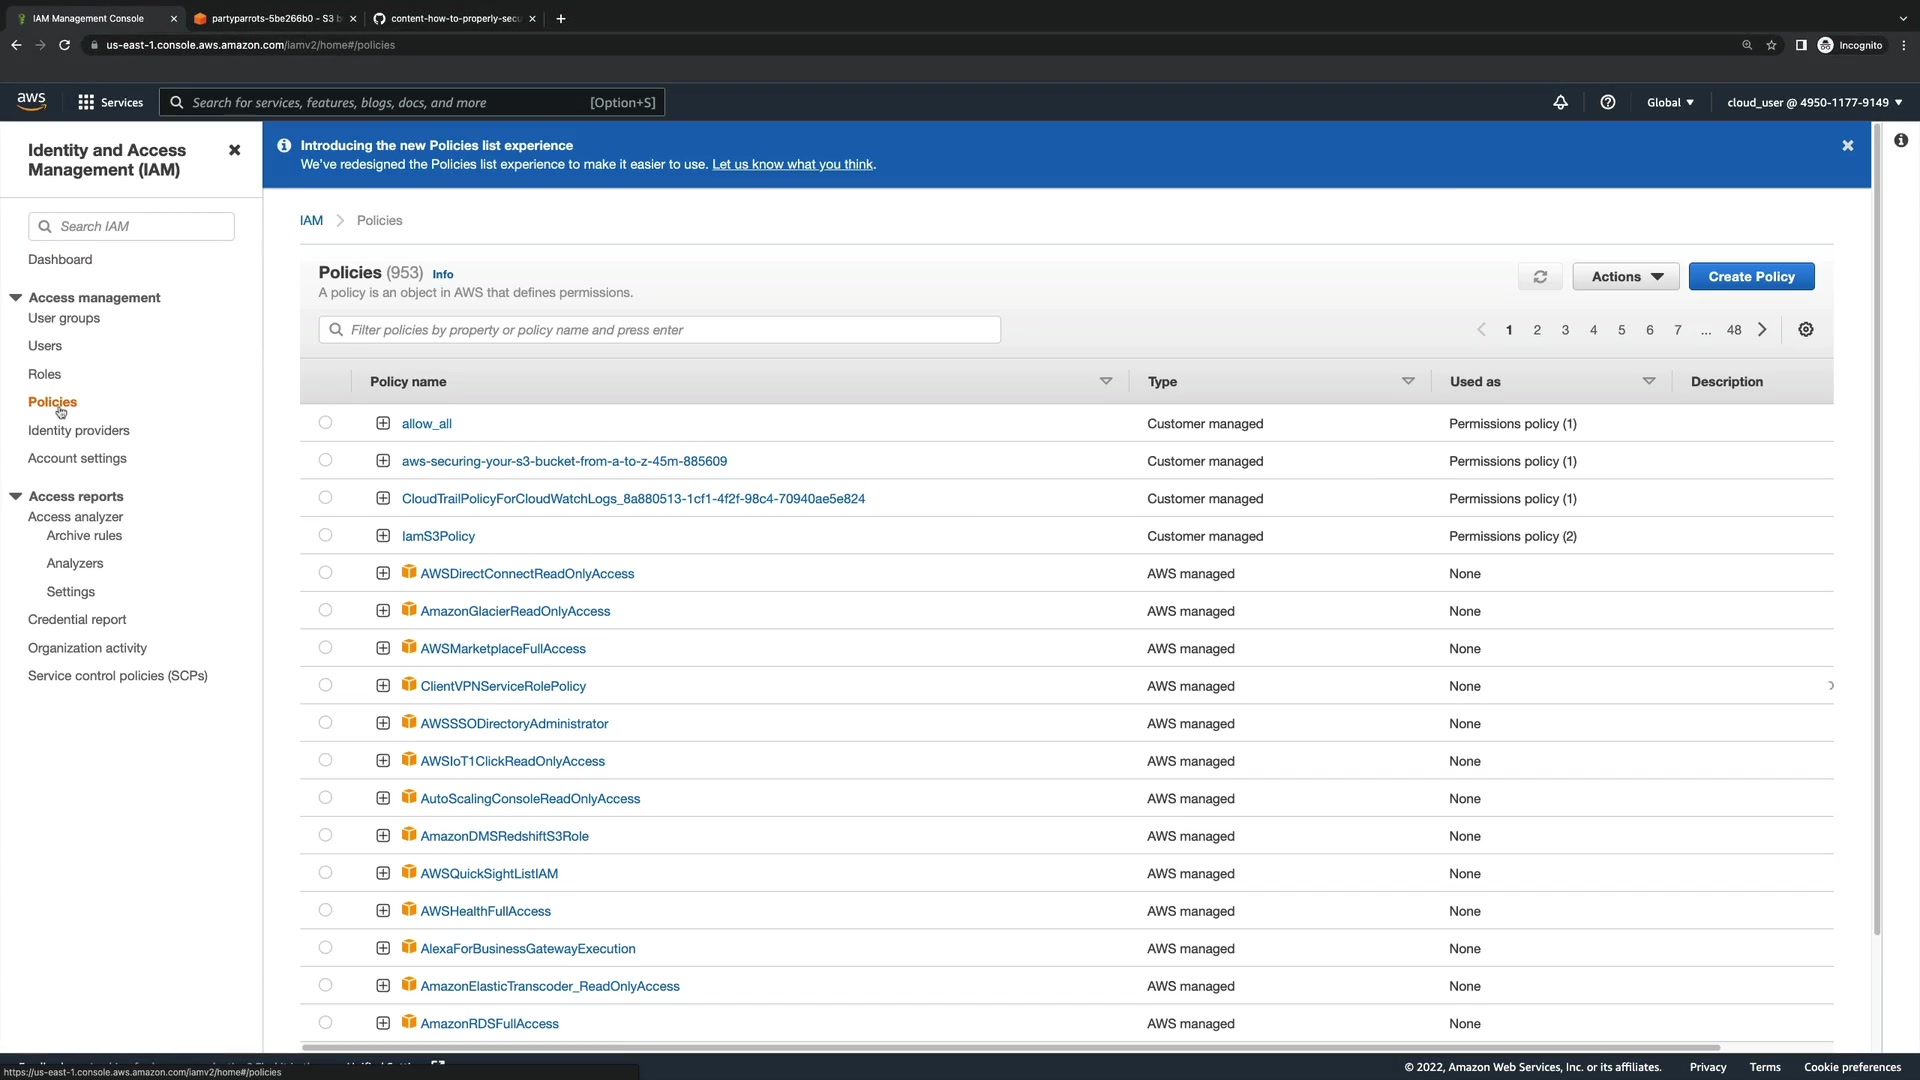Click the AWS logo home icon

32,101
